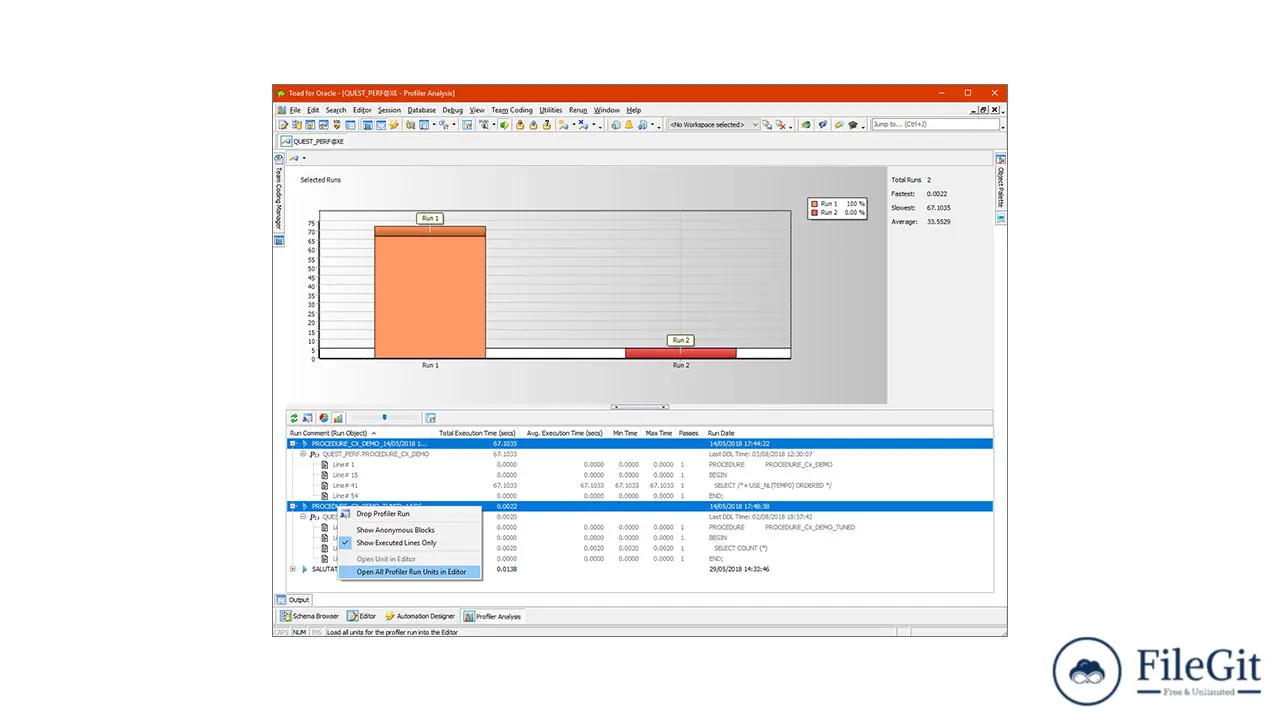Select the Profiler Analysis tab
Viewport: 1280px width, 720px height.
pyautogui.click(x=493, y=616)
